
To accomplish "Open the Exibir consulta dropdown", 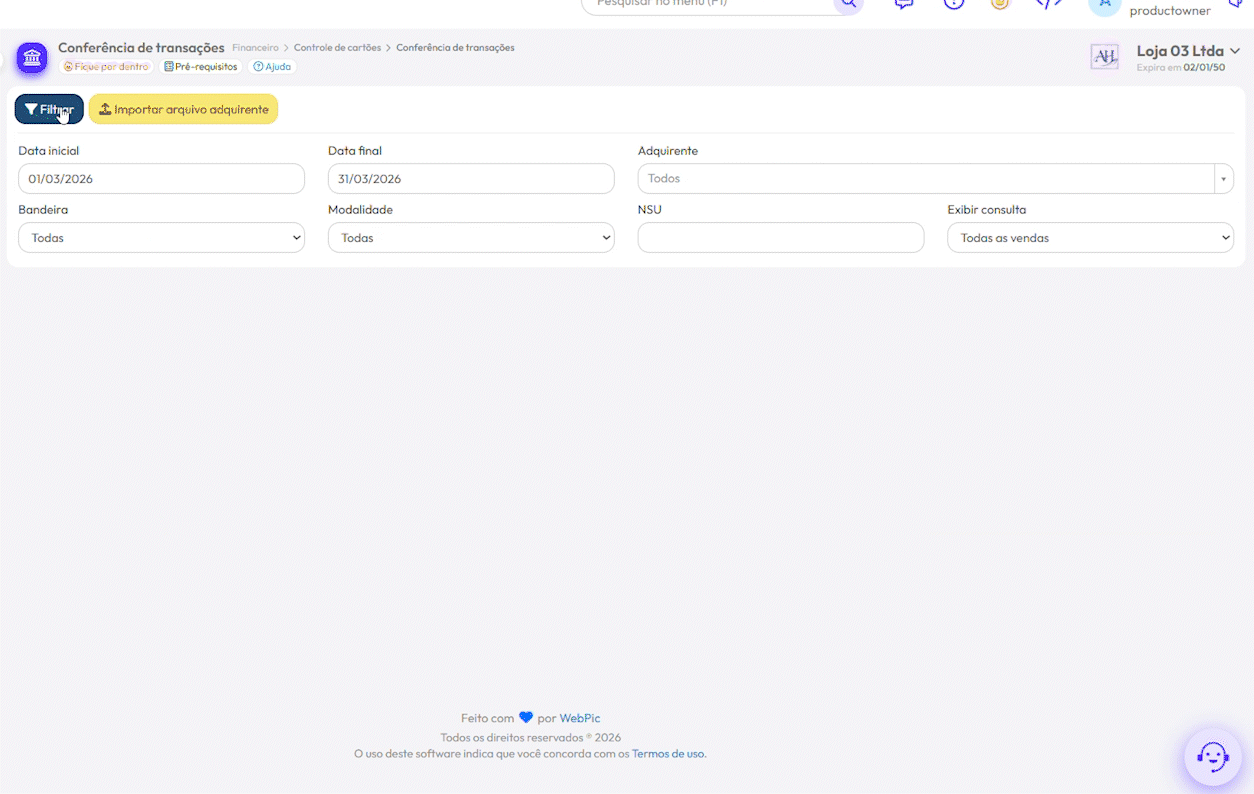I will coord(1090,238).
